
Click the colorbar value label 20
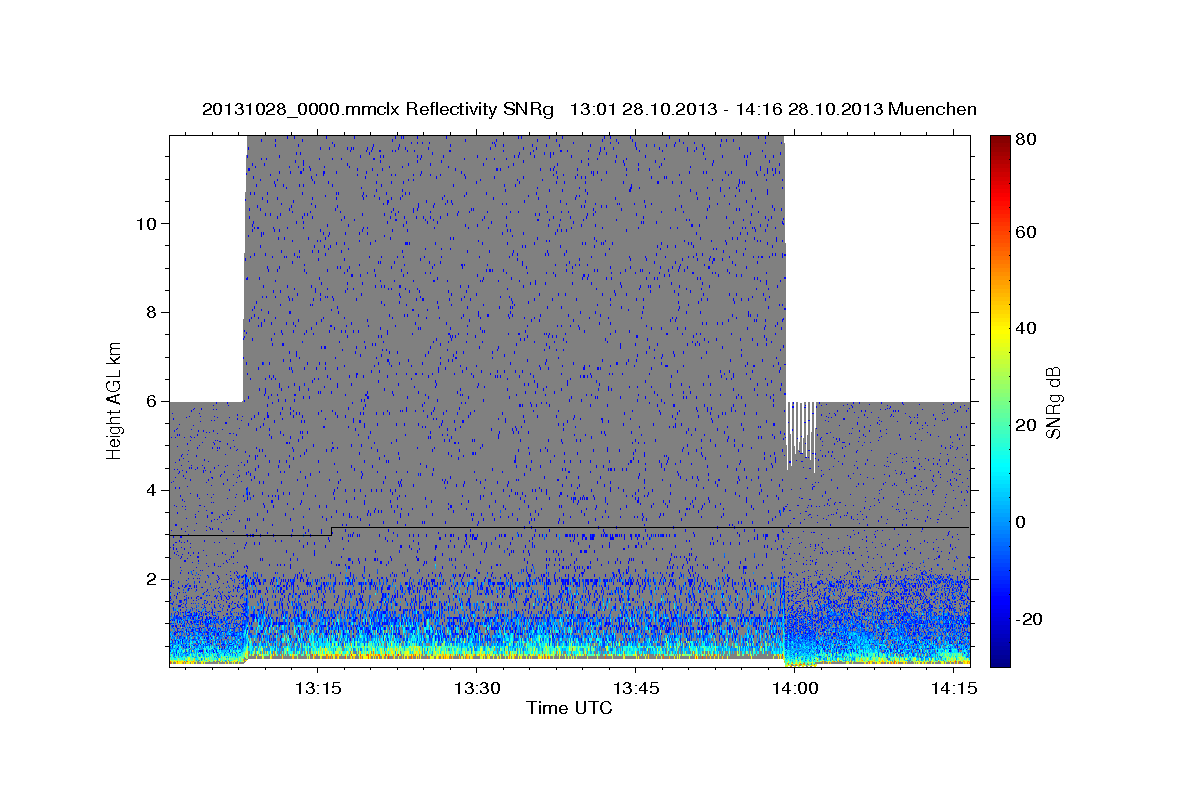point(1027,425)
